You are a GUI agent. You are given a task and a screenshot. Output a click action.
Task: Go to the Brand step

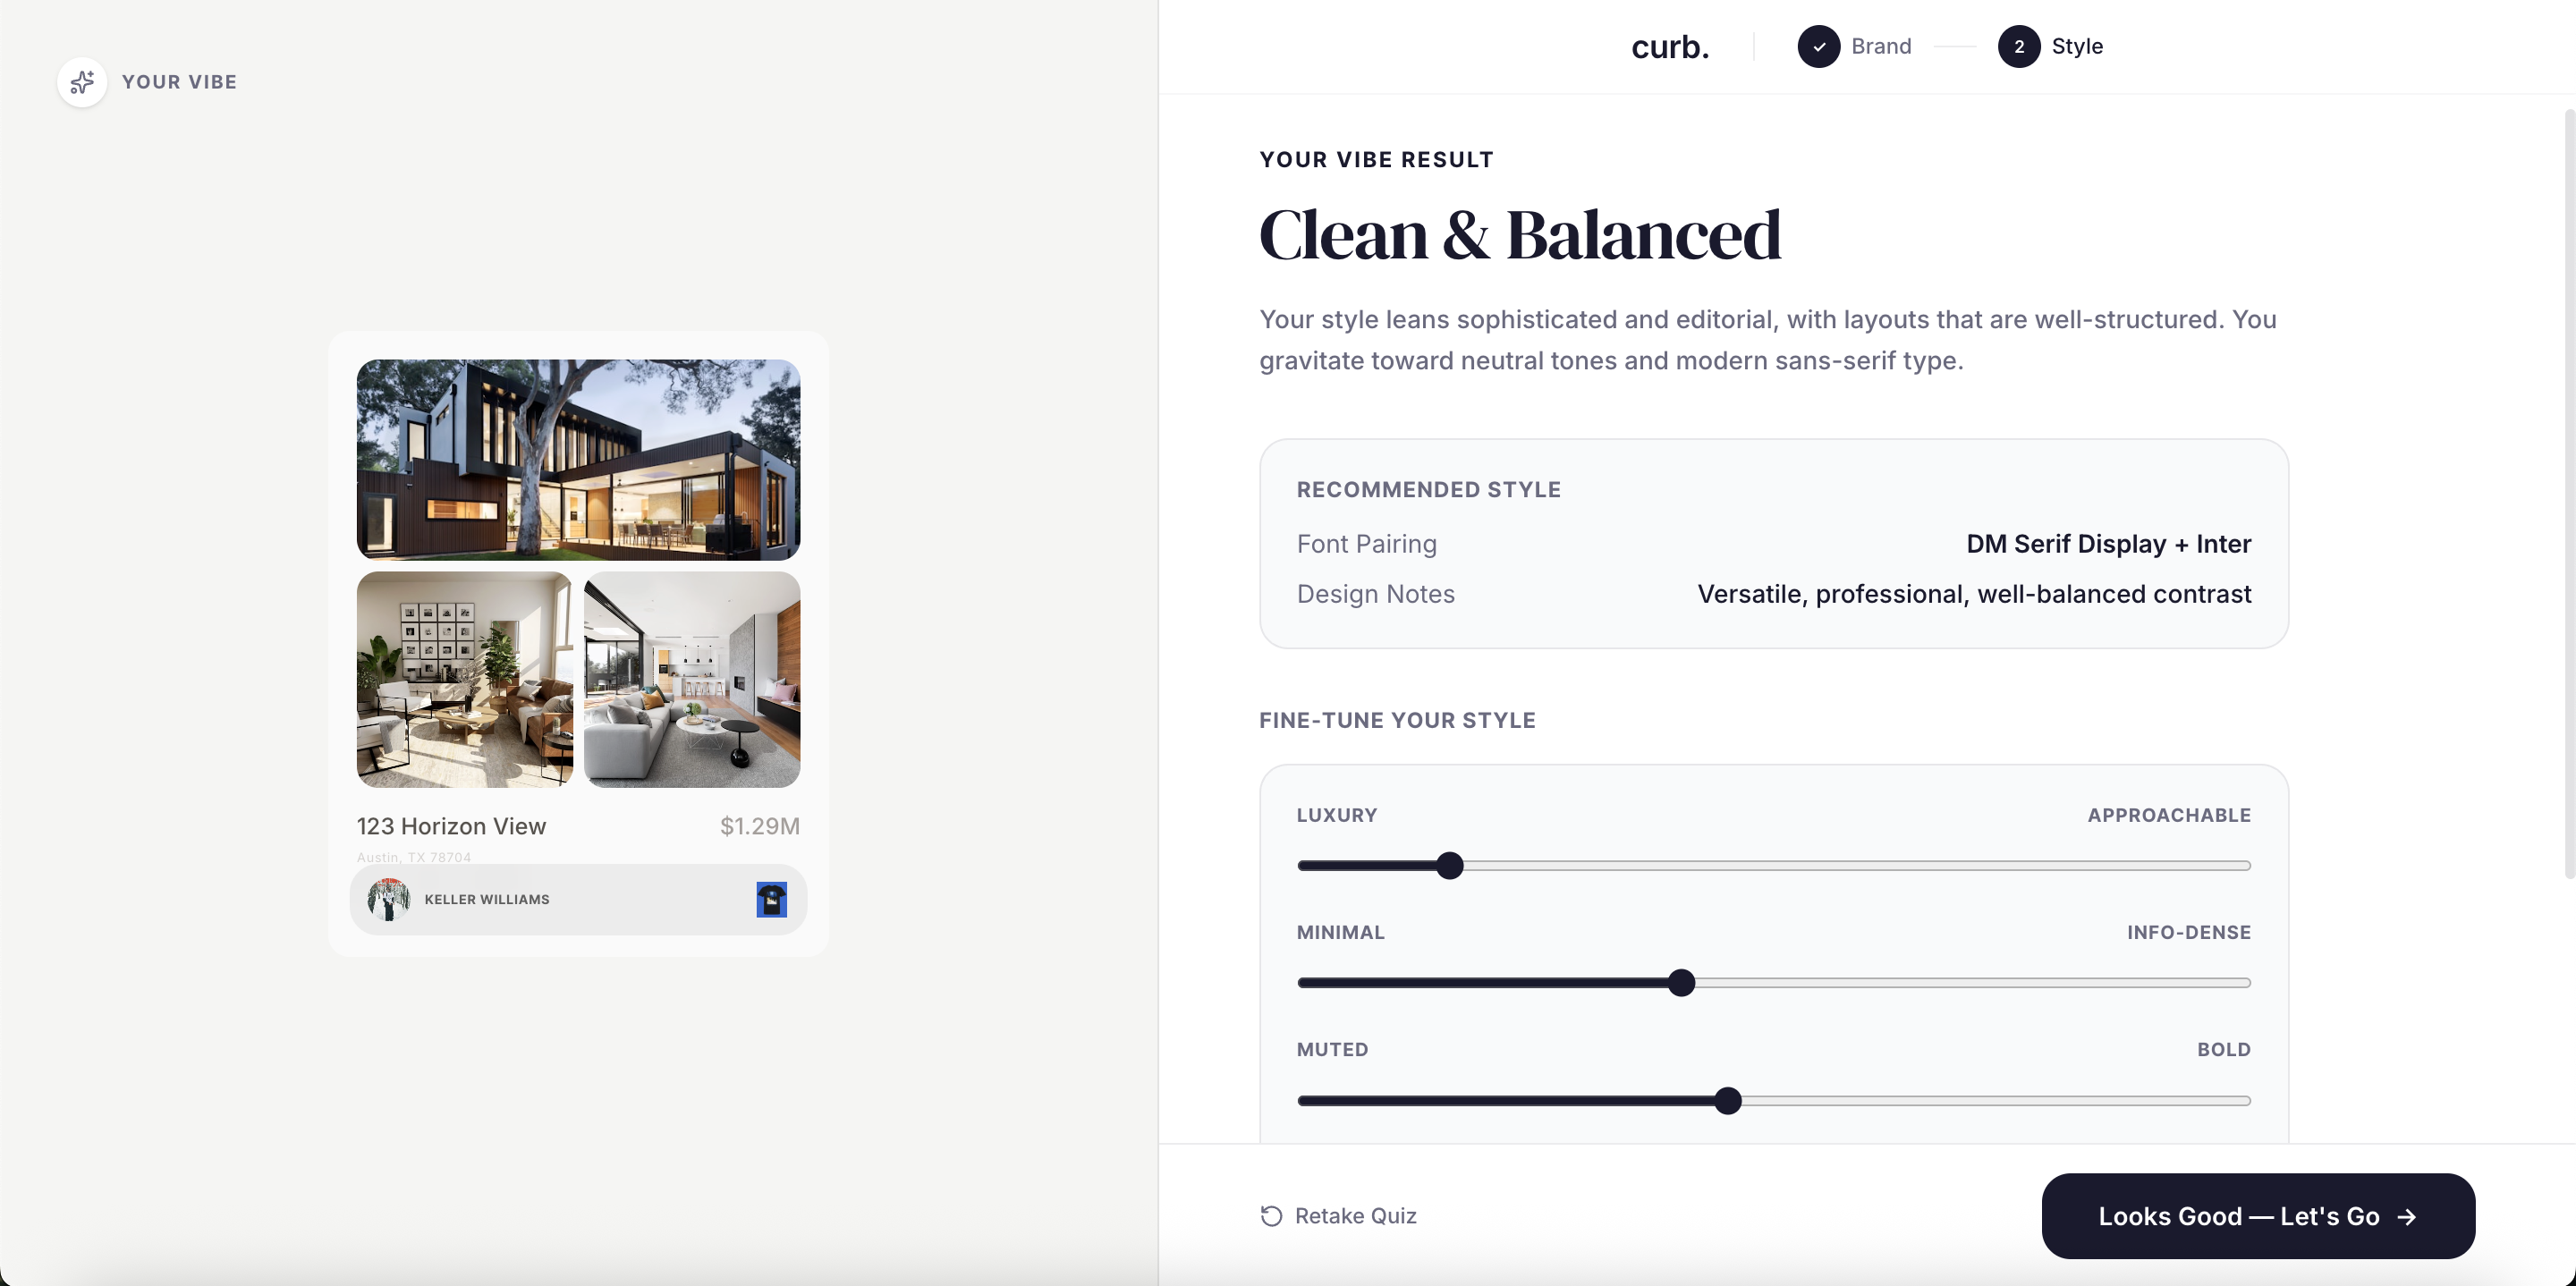[x=1880, y=47]
